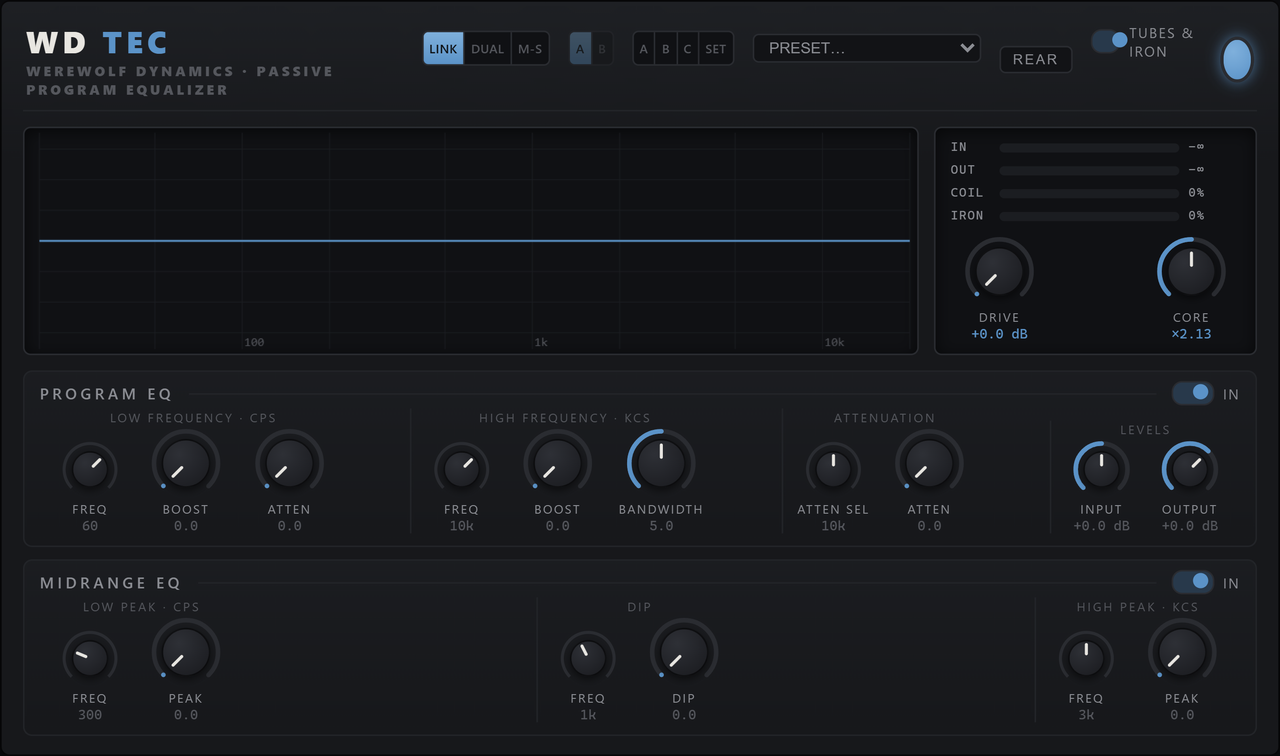Select the B comparison state

602,48
